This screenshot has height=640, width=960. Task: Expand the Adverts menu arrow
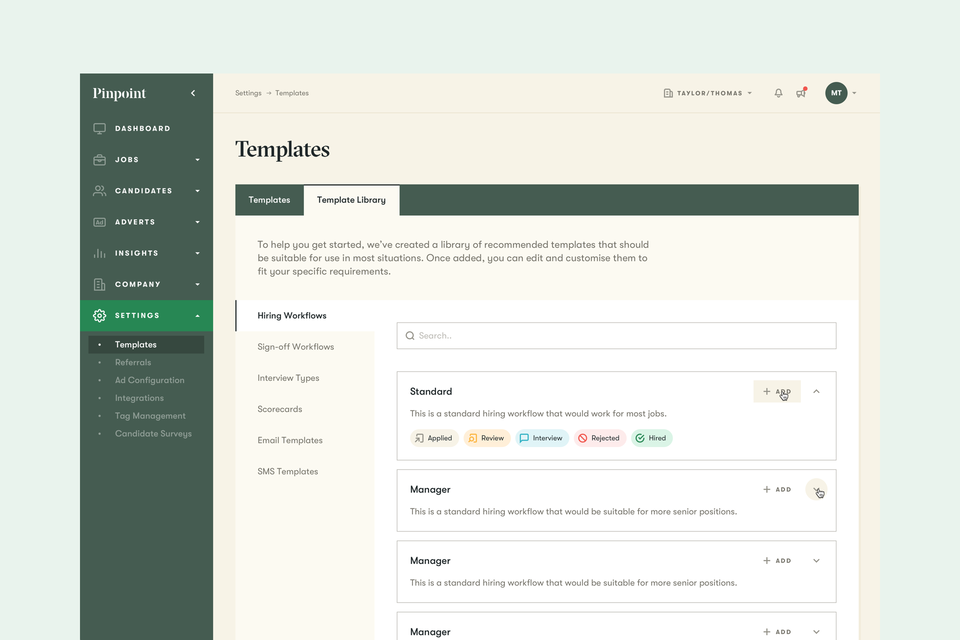tap(197, 222)
